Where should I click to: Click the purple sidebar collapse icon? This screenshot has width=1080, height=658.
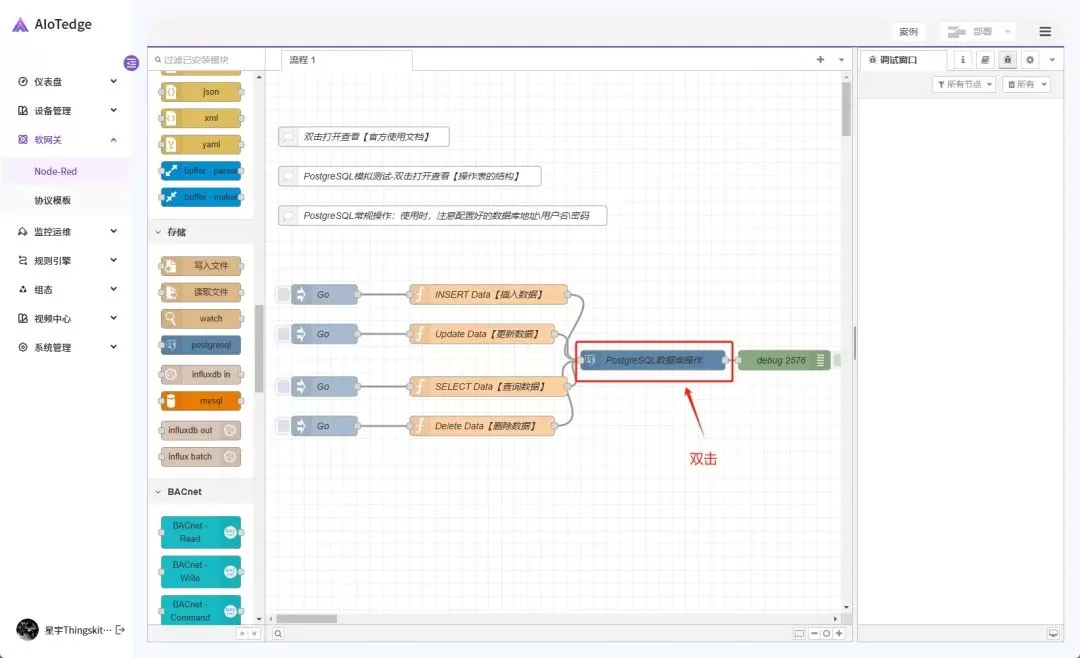coord(131,63)
